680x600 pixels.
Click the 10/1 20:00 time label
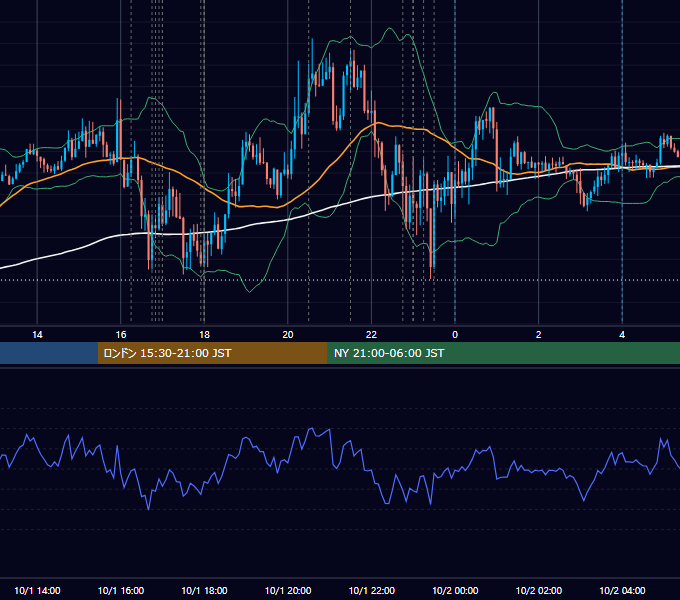288,590
